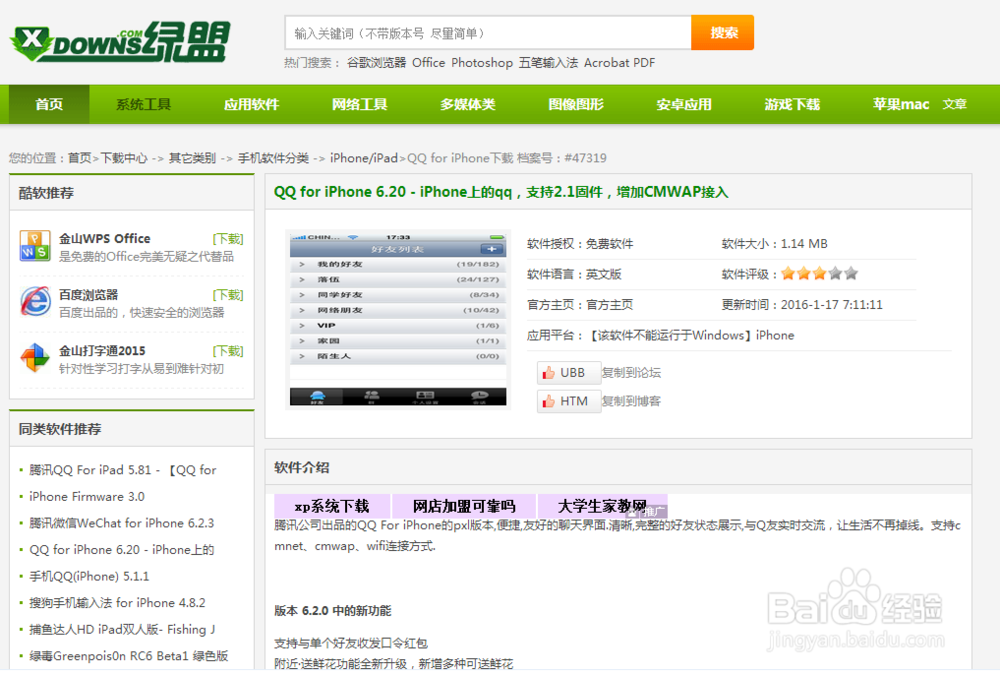Image resolution: width=1000 pixels, height=675 pixels.
Task: Click the keyword search input box
Action: point(488,33)
